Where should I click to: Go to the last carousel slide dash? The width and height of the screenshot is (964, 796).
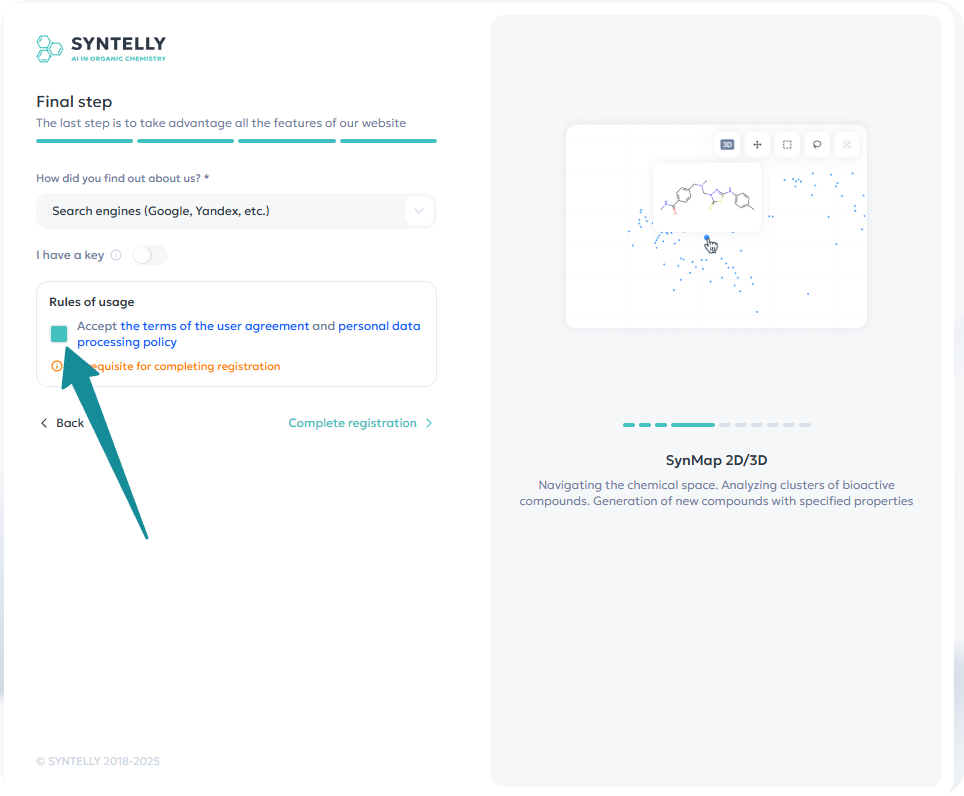tap(805, 425)
